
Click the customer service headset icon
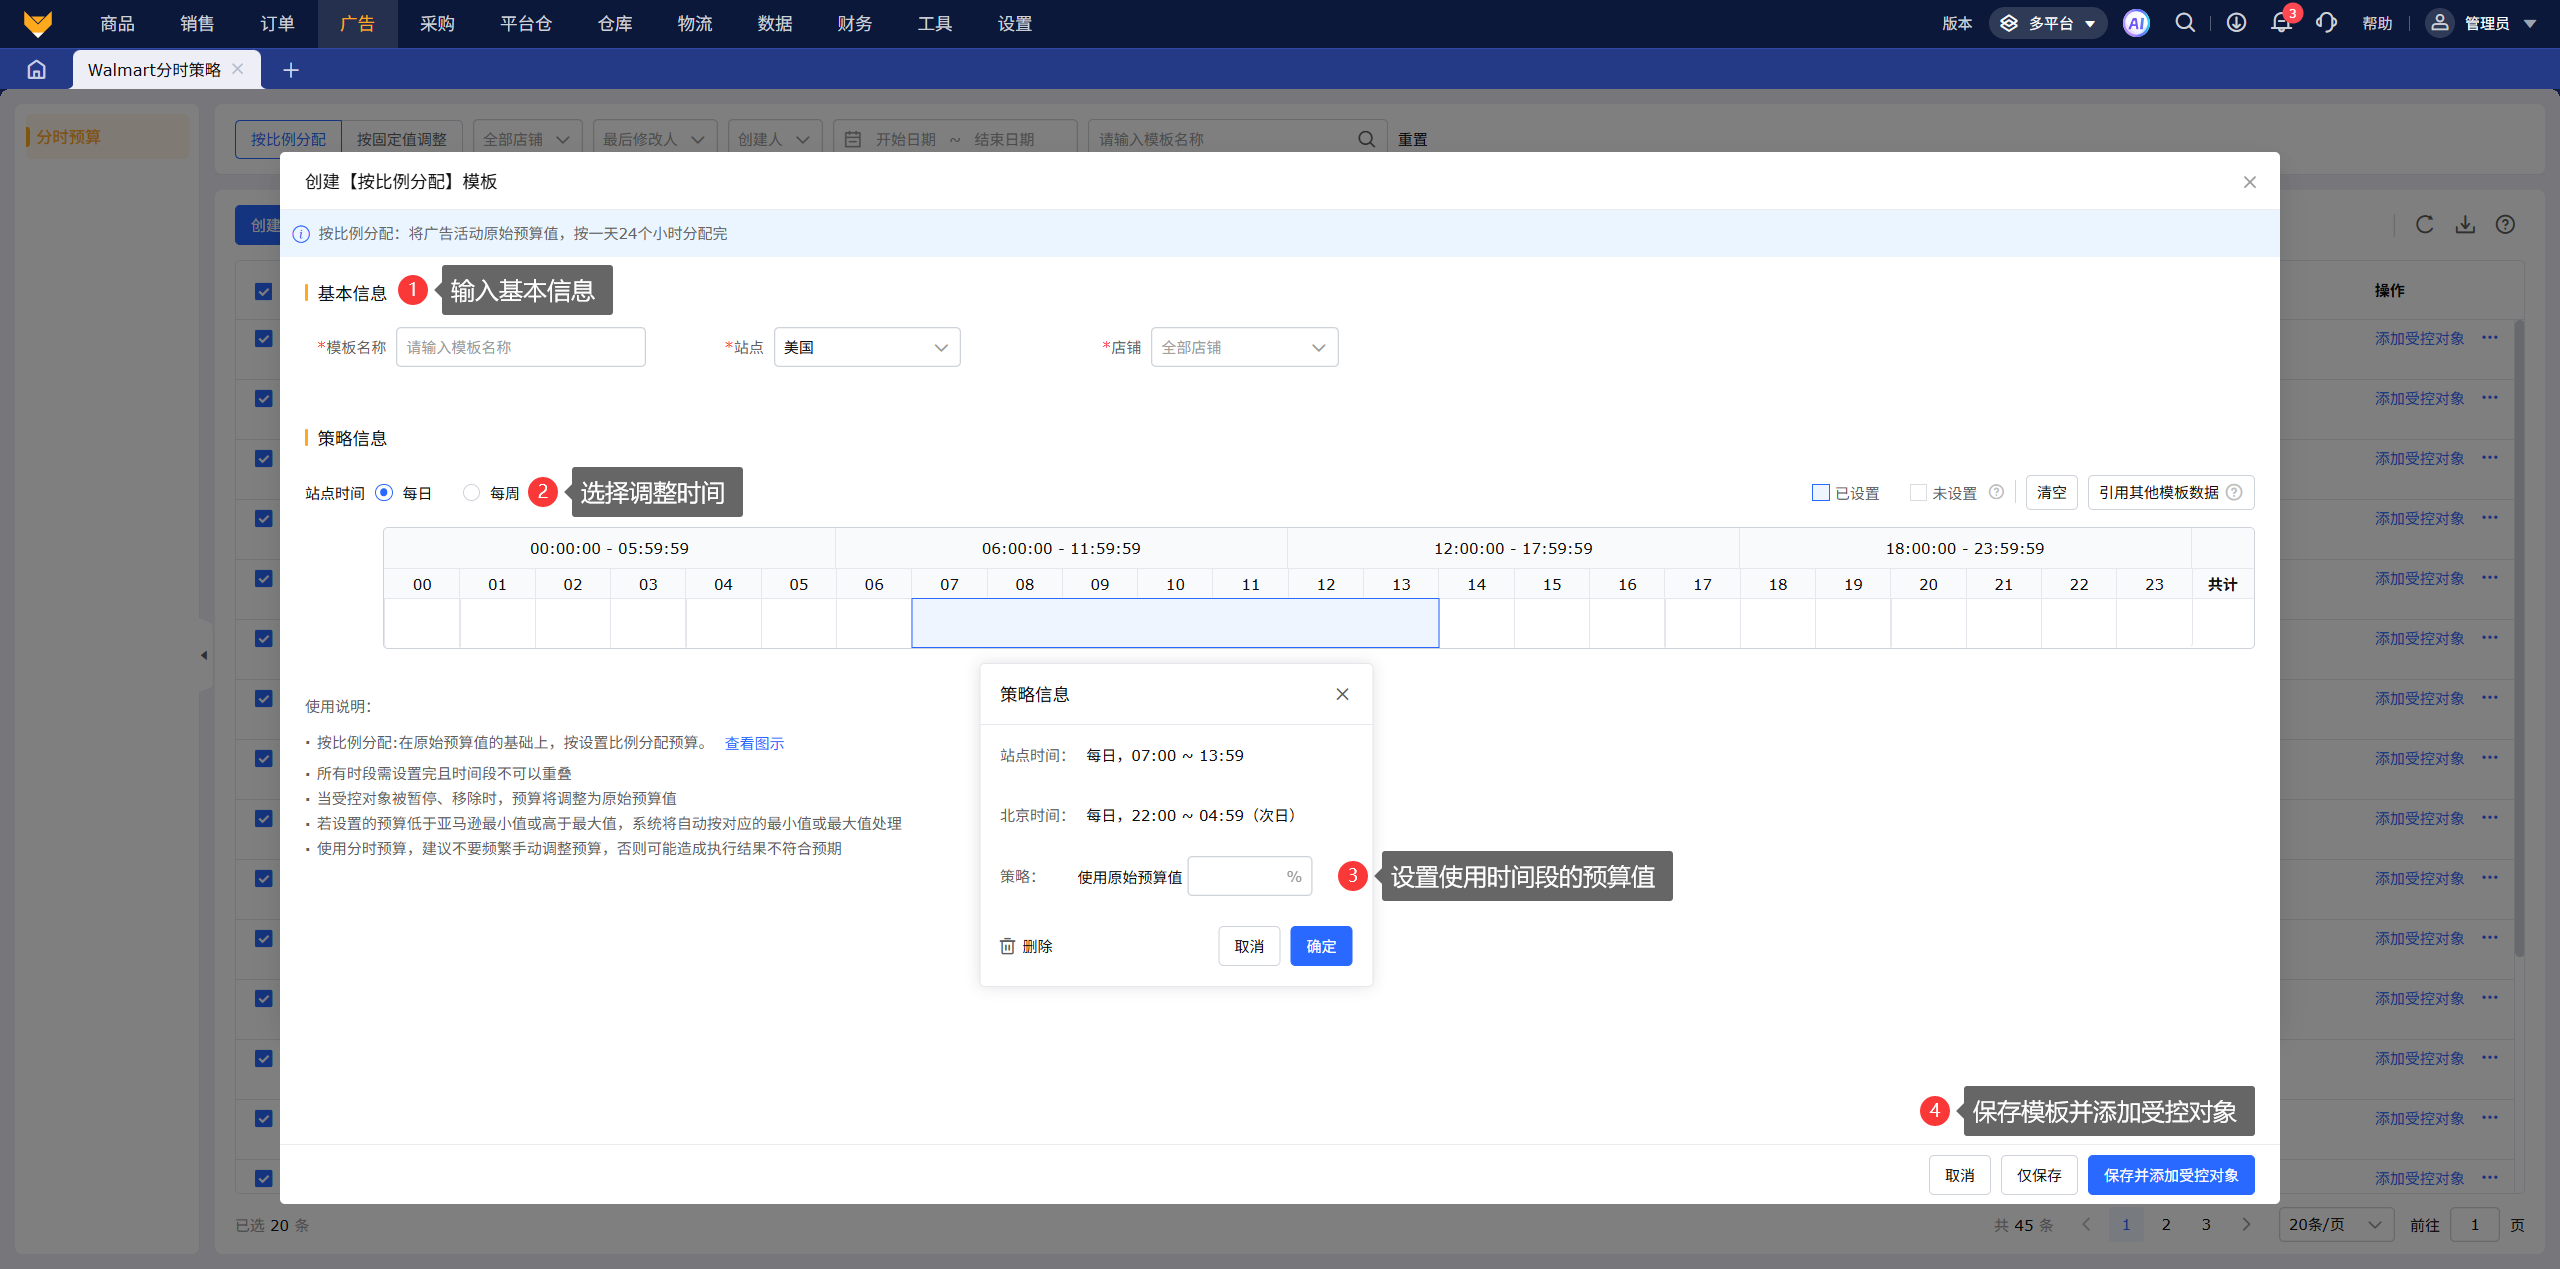coord(2326,23)
